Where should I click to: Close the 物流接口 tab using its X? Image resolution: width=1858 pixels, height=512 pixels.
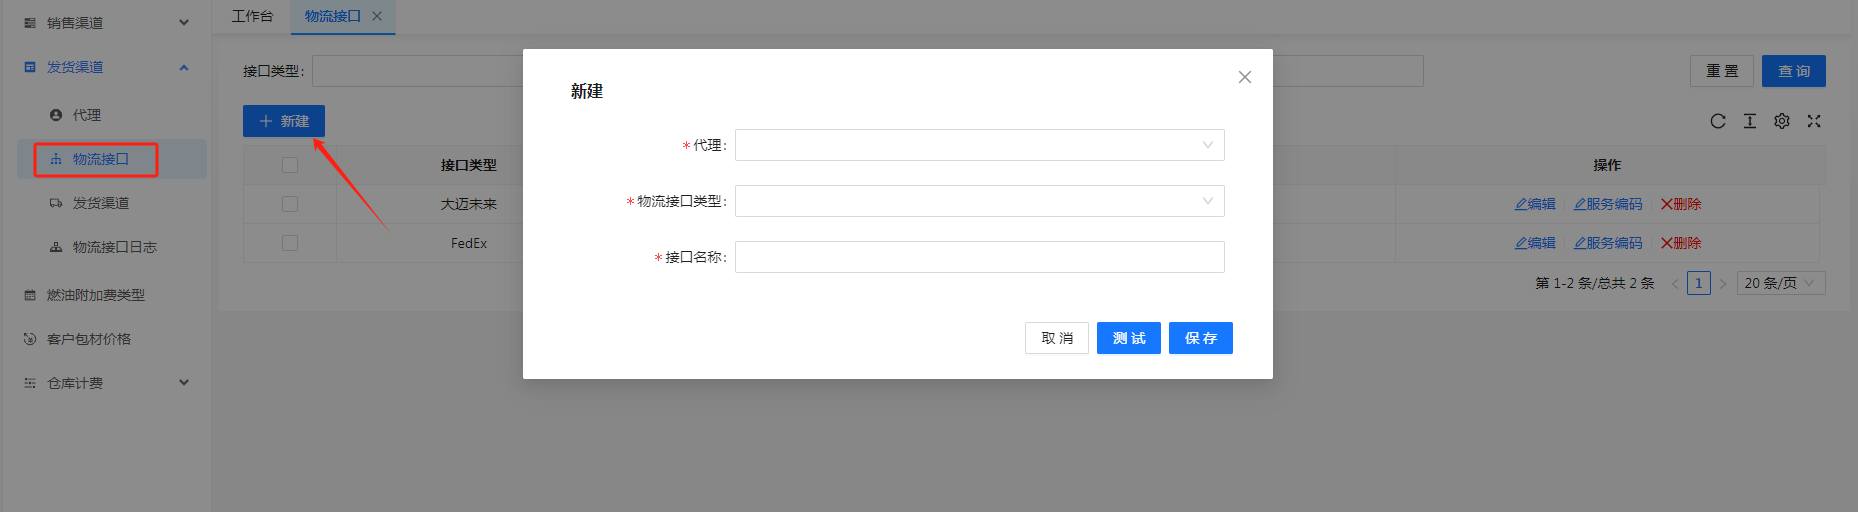(x=377, y=16)
